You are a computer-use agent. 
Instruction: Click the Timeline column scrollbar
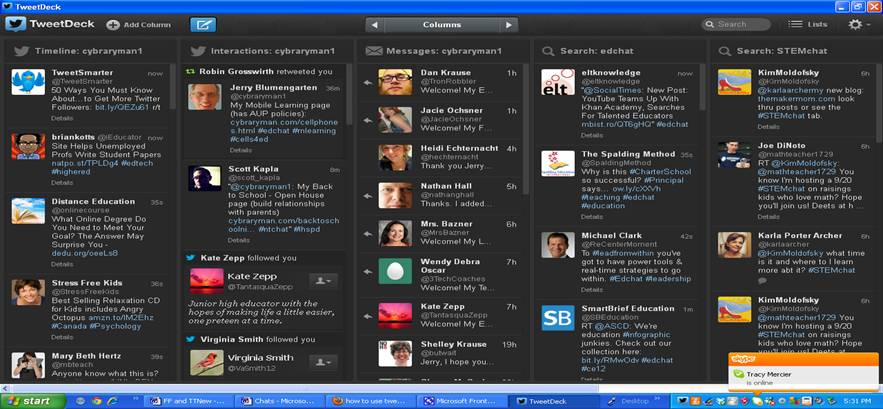(x=172, y=86)
